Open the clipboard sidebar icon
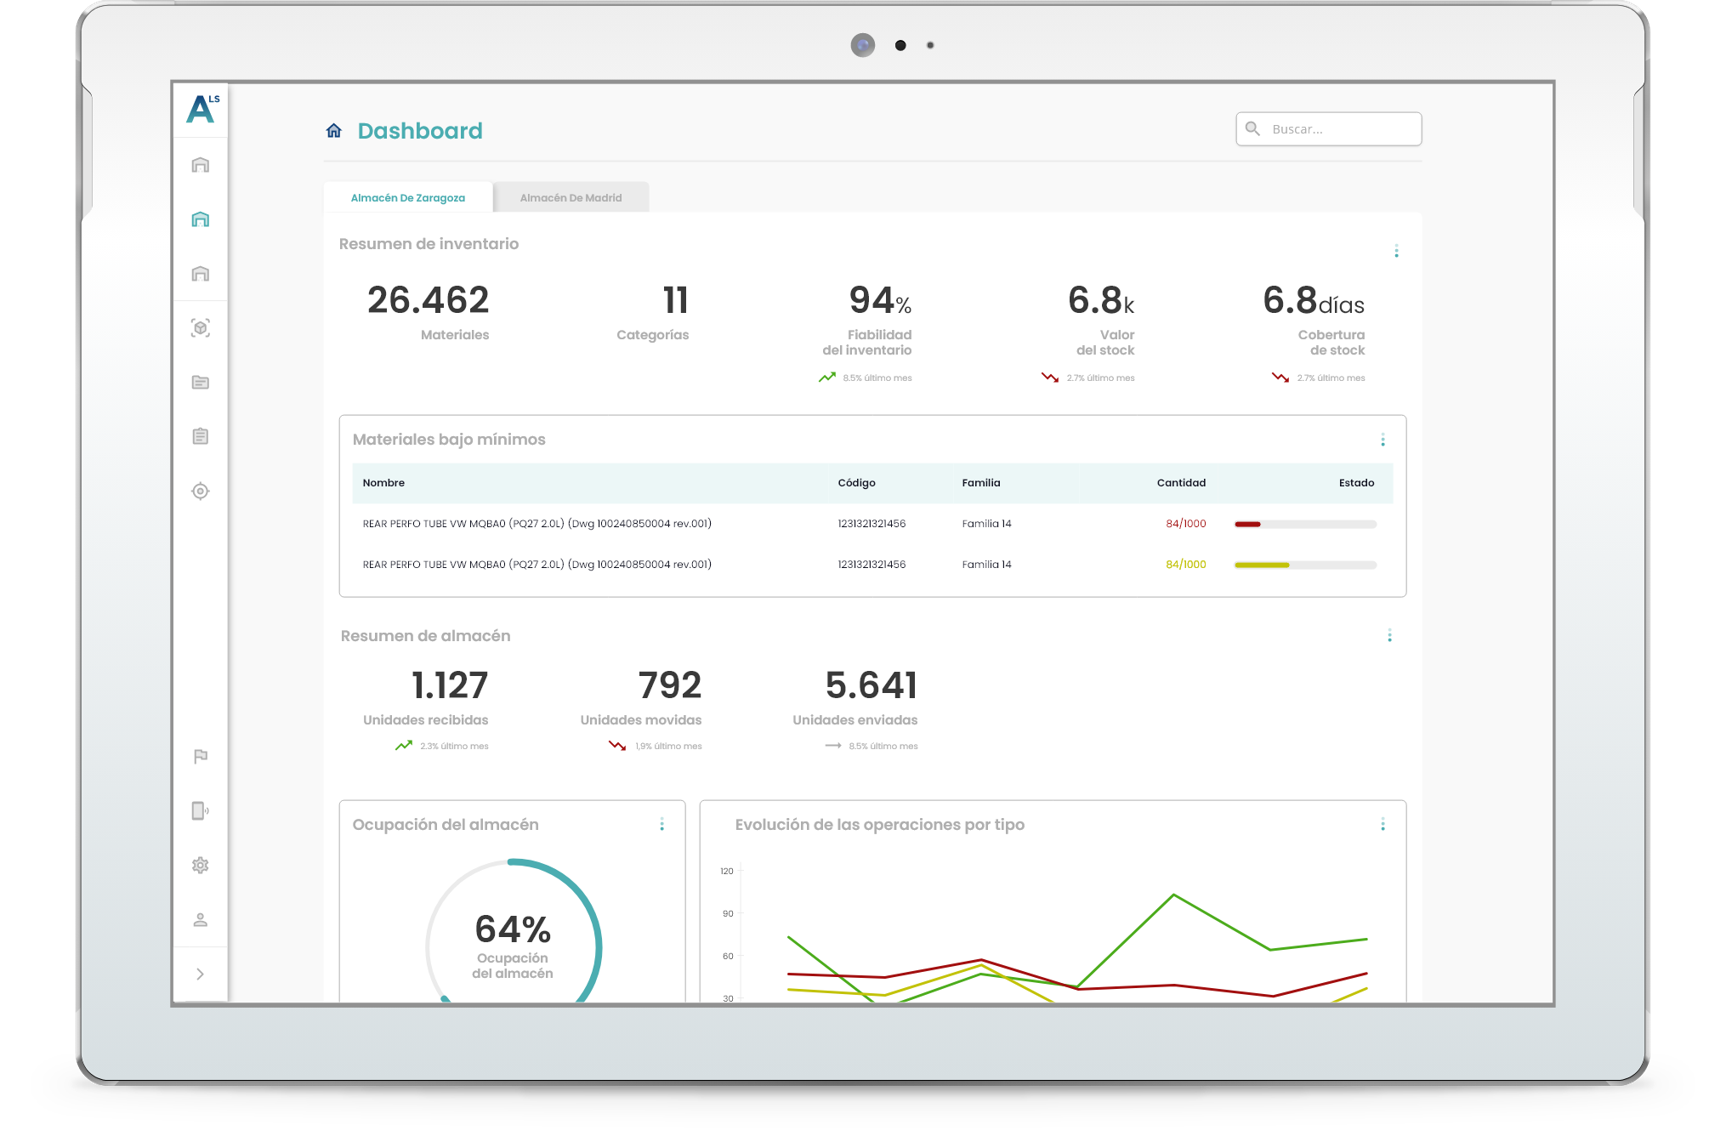 [x=200, y=436]
